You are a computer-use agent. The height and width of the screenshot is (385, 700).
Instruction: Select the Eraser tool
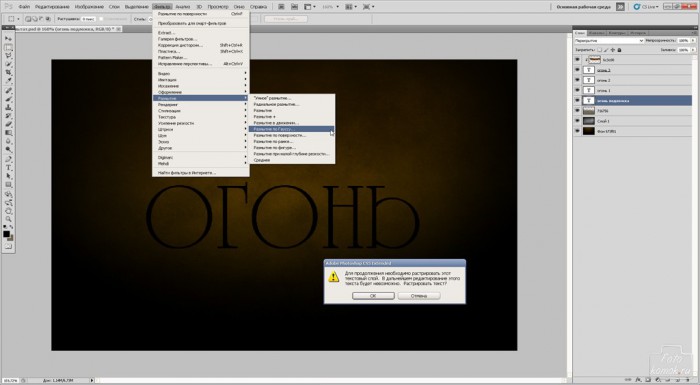click(8, 124)
